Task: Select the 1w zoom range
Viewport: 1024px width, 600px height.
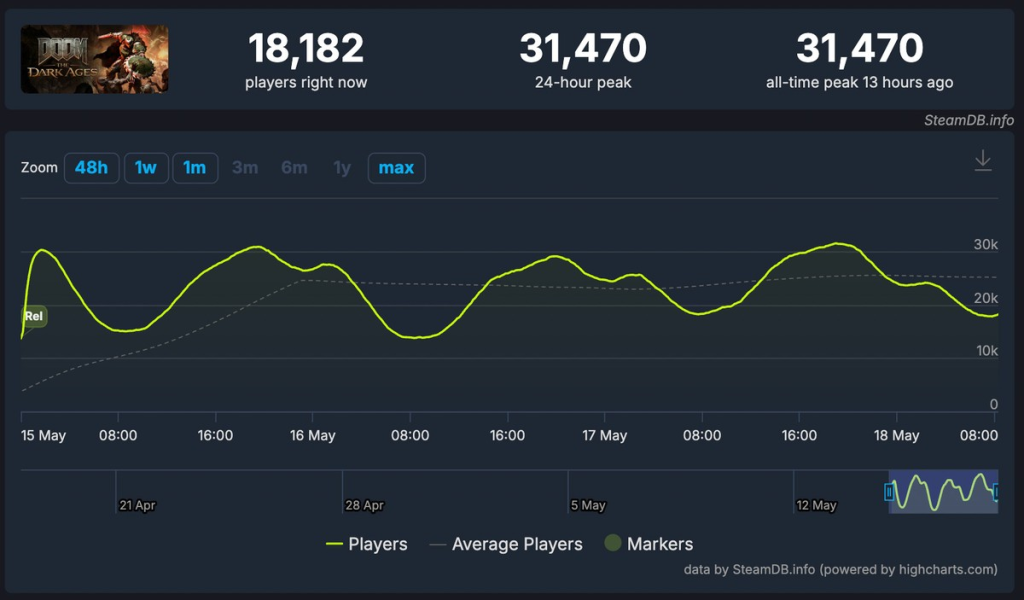Action: coord(146,168)
